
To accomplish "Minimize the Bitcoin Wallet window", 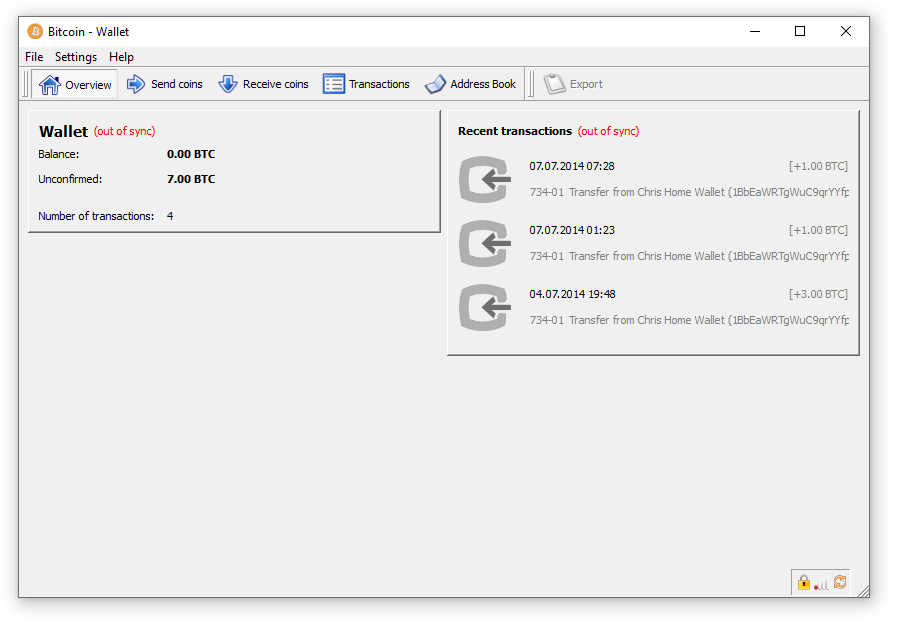I will pyautogui.click(x=755, y=31).
